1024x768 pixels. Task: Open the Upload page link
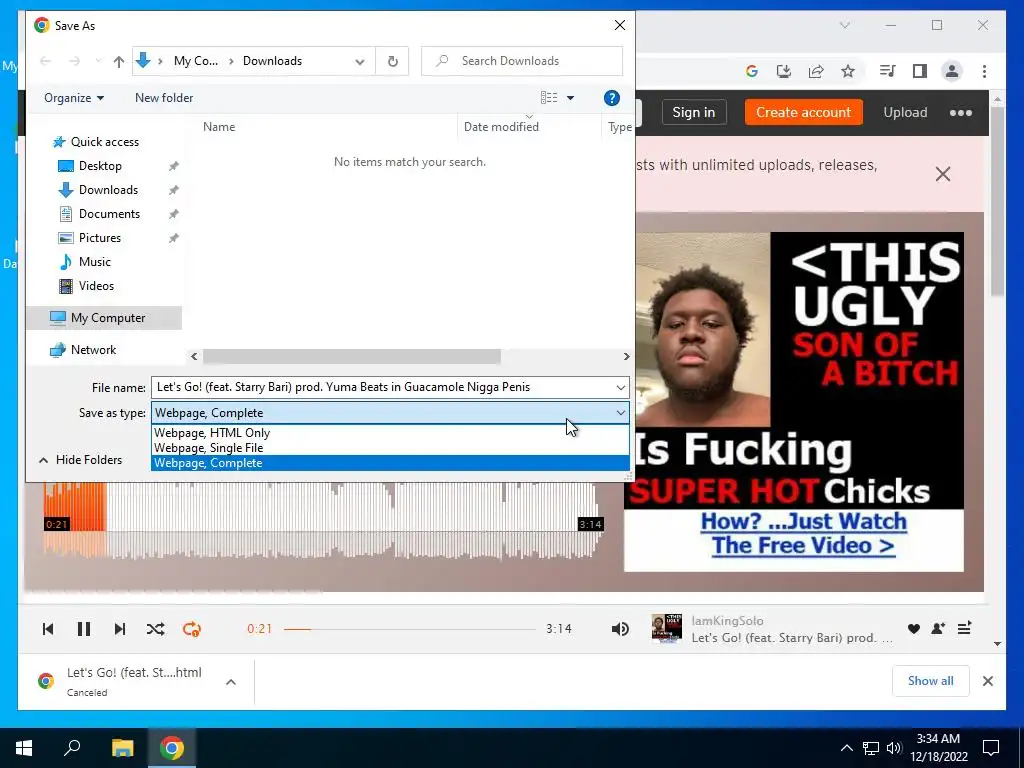[905, 112]
